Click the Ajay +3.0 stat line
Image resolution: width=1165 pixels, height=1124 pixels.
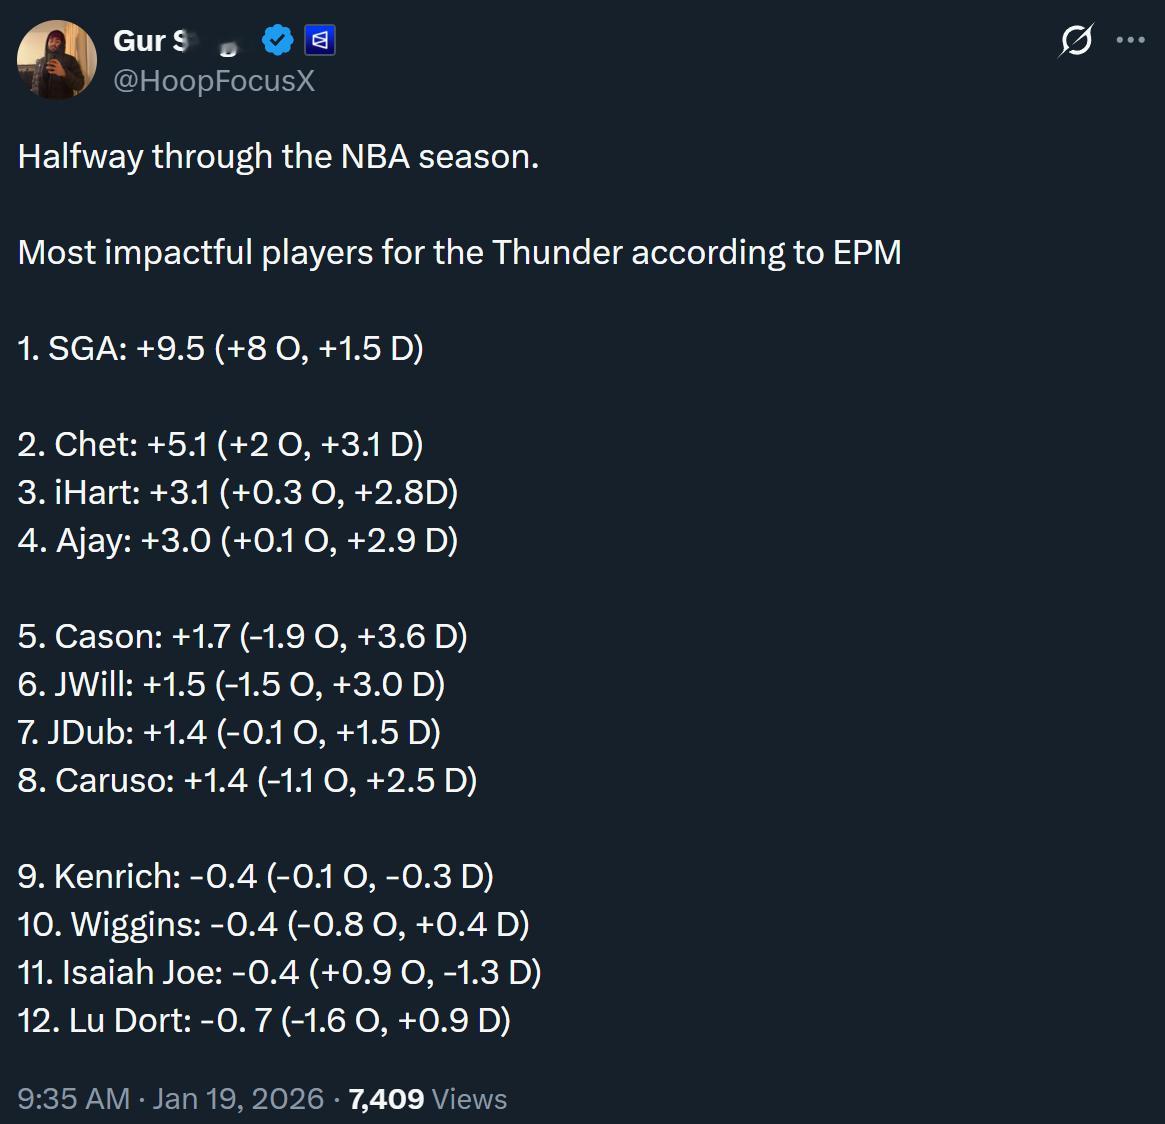(x=237, y=541)
